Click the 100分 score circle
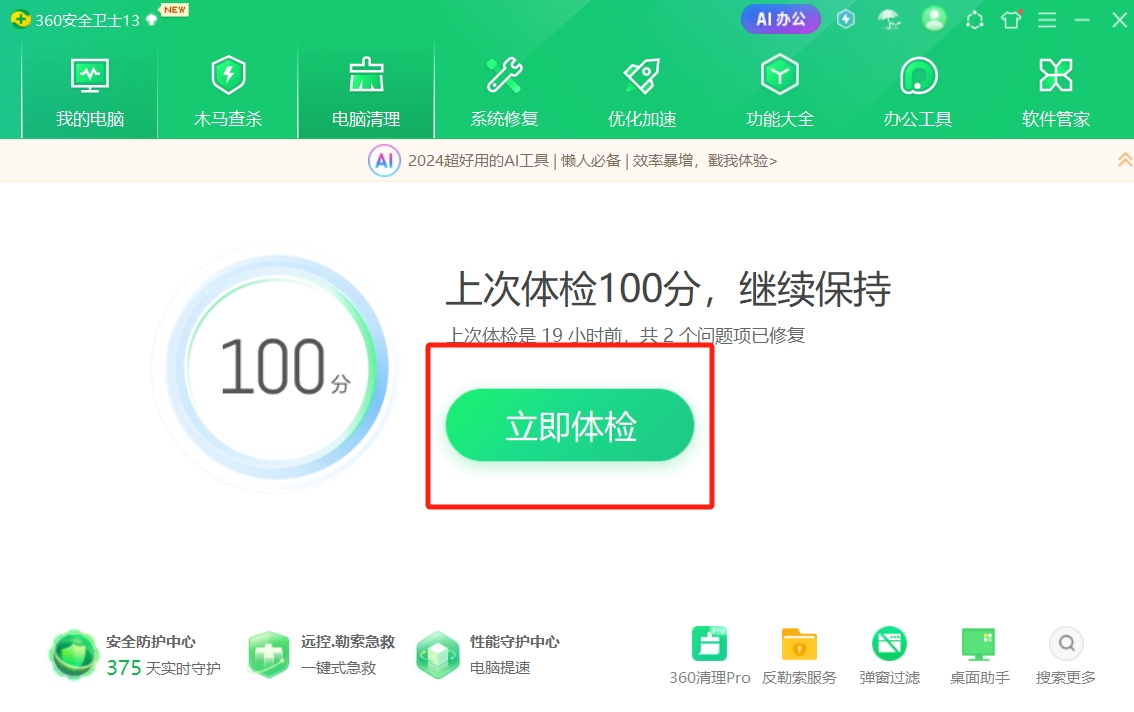 pyautogui.click(x=277, y=368)
